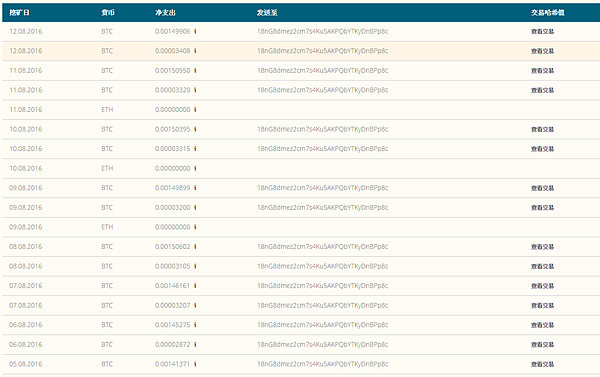The height and width of the screenshot is (377, 600).
Task: Open 查看交易 link for 0.00003315 row
Action: point(542,149)
